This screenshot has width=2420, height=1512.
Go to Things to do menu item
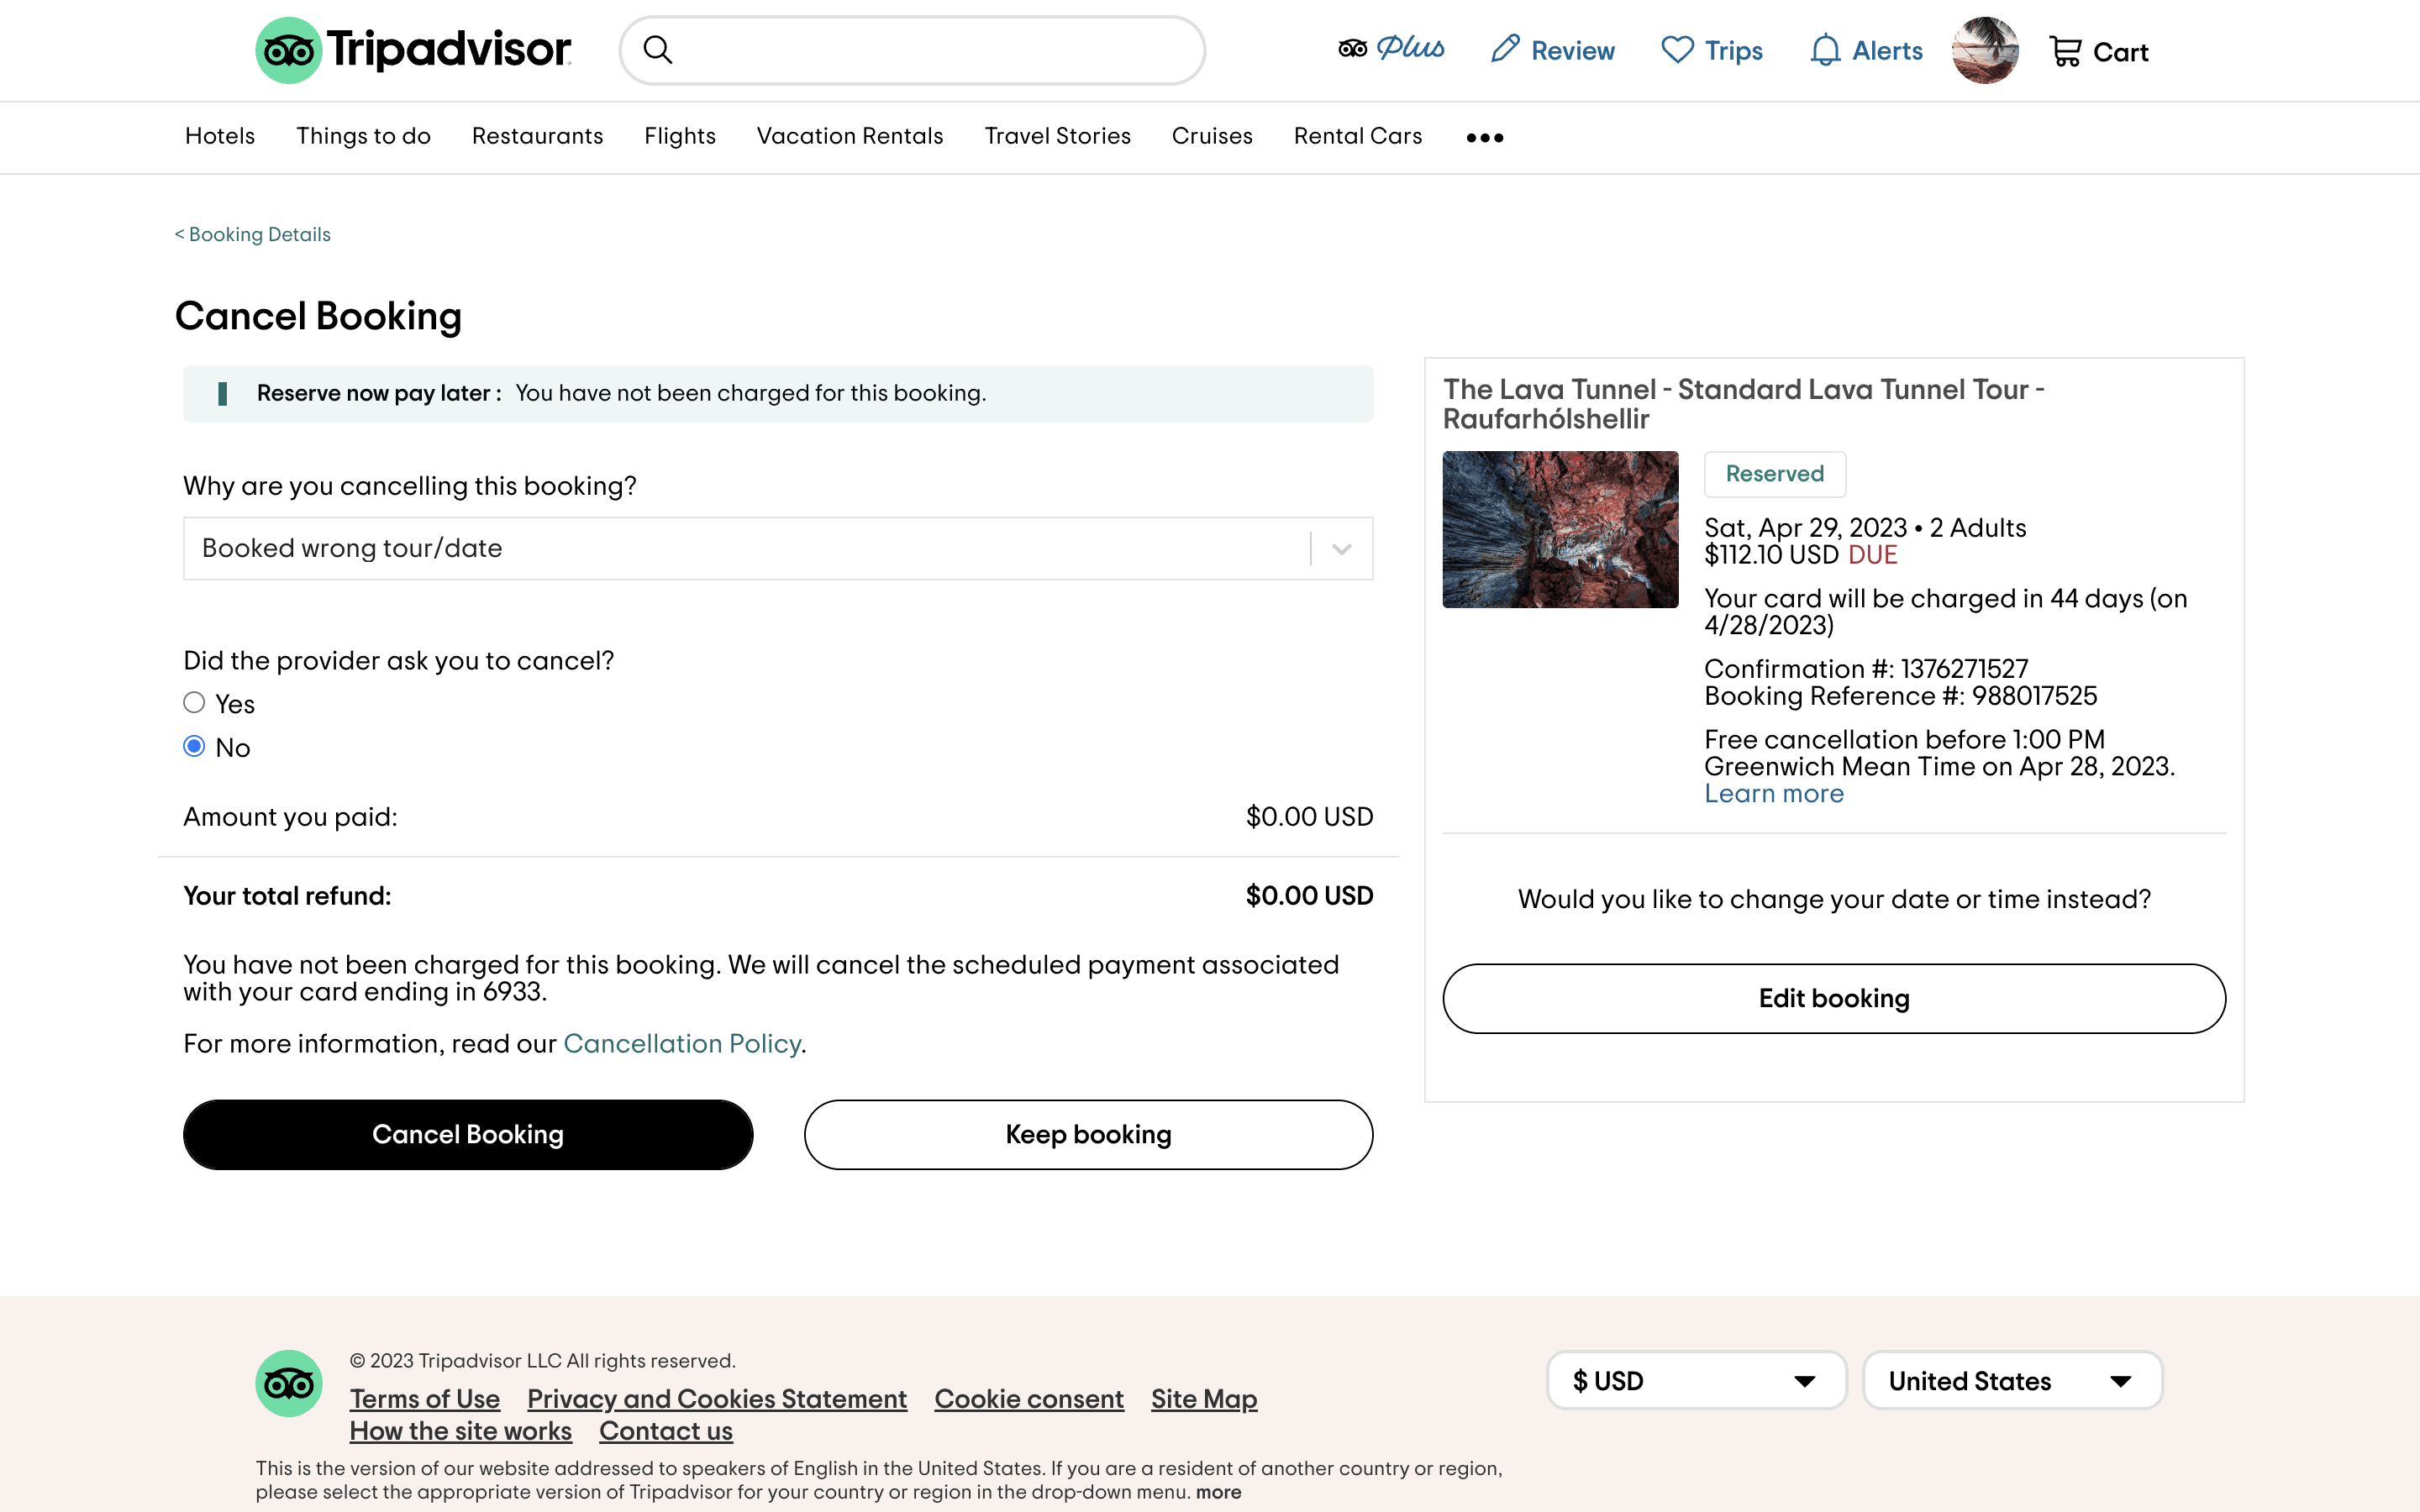[x=363, y=136]
